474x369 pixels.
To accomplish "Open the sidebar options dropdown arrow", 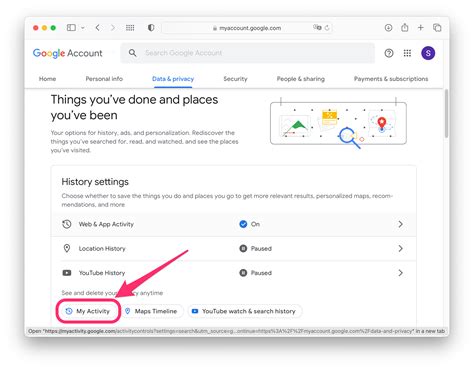I will click(83, 28).
